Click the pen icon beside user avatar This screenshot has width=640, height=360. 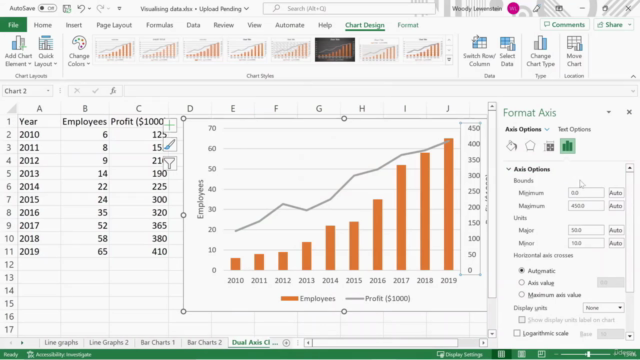[x=536, y=8]
